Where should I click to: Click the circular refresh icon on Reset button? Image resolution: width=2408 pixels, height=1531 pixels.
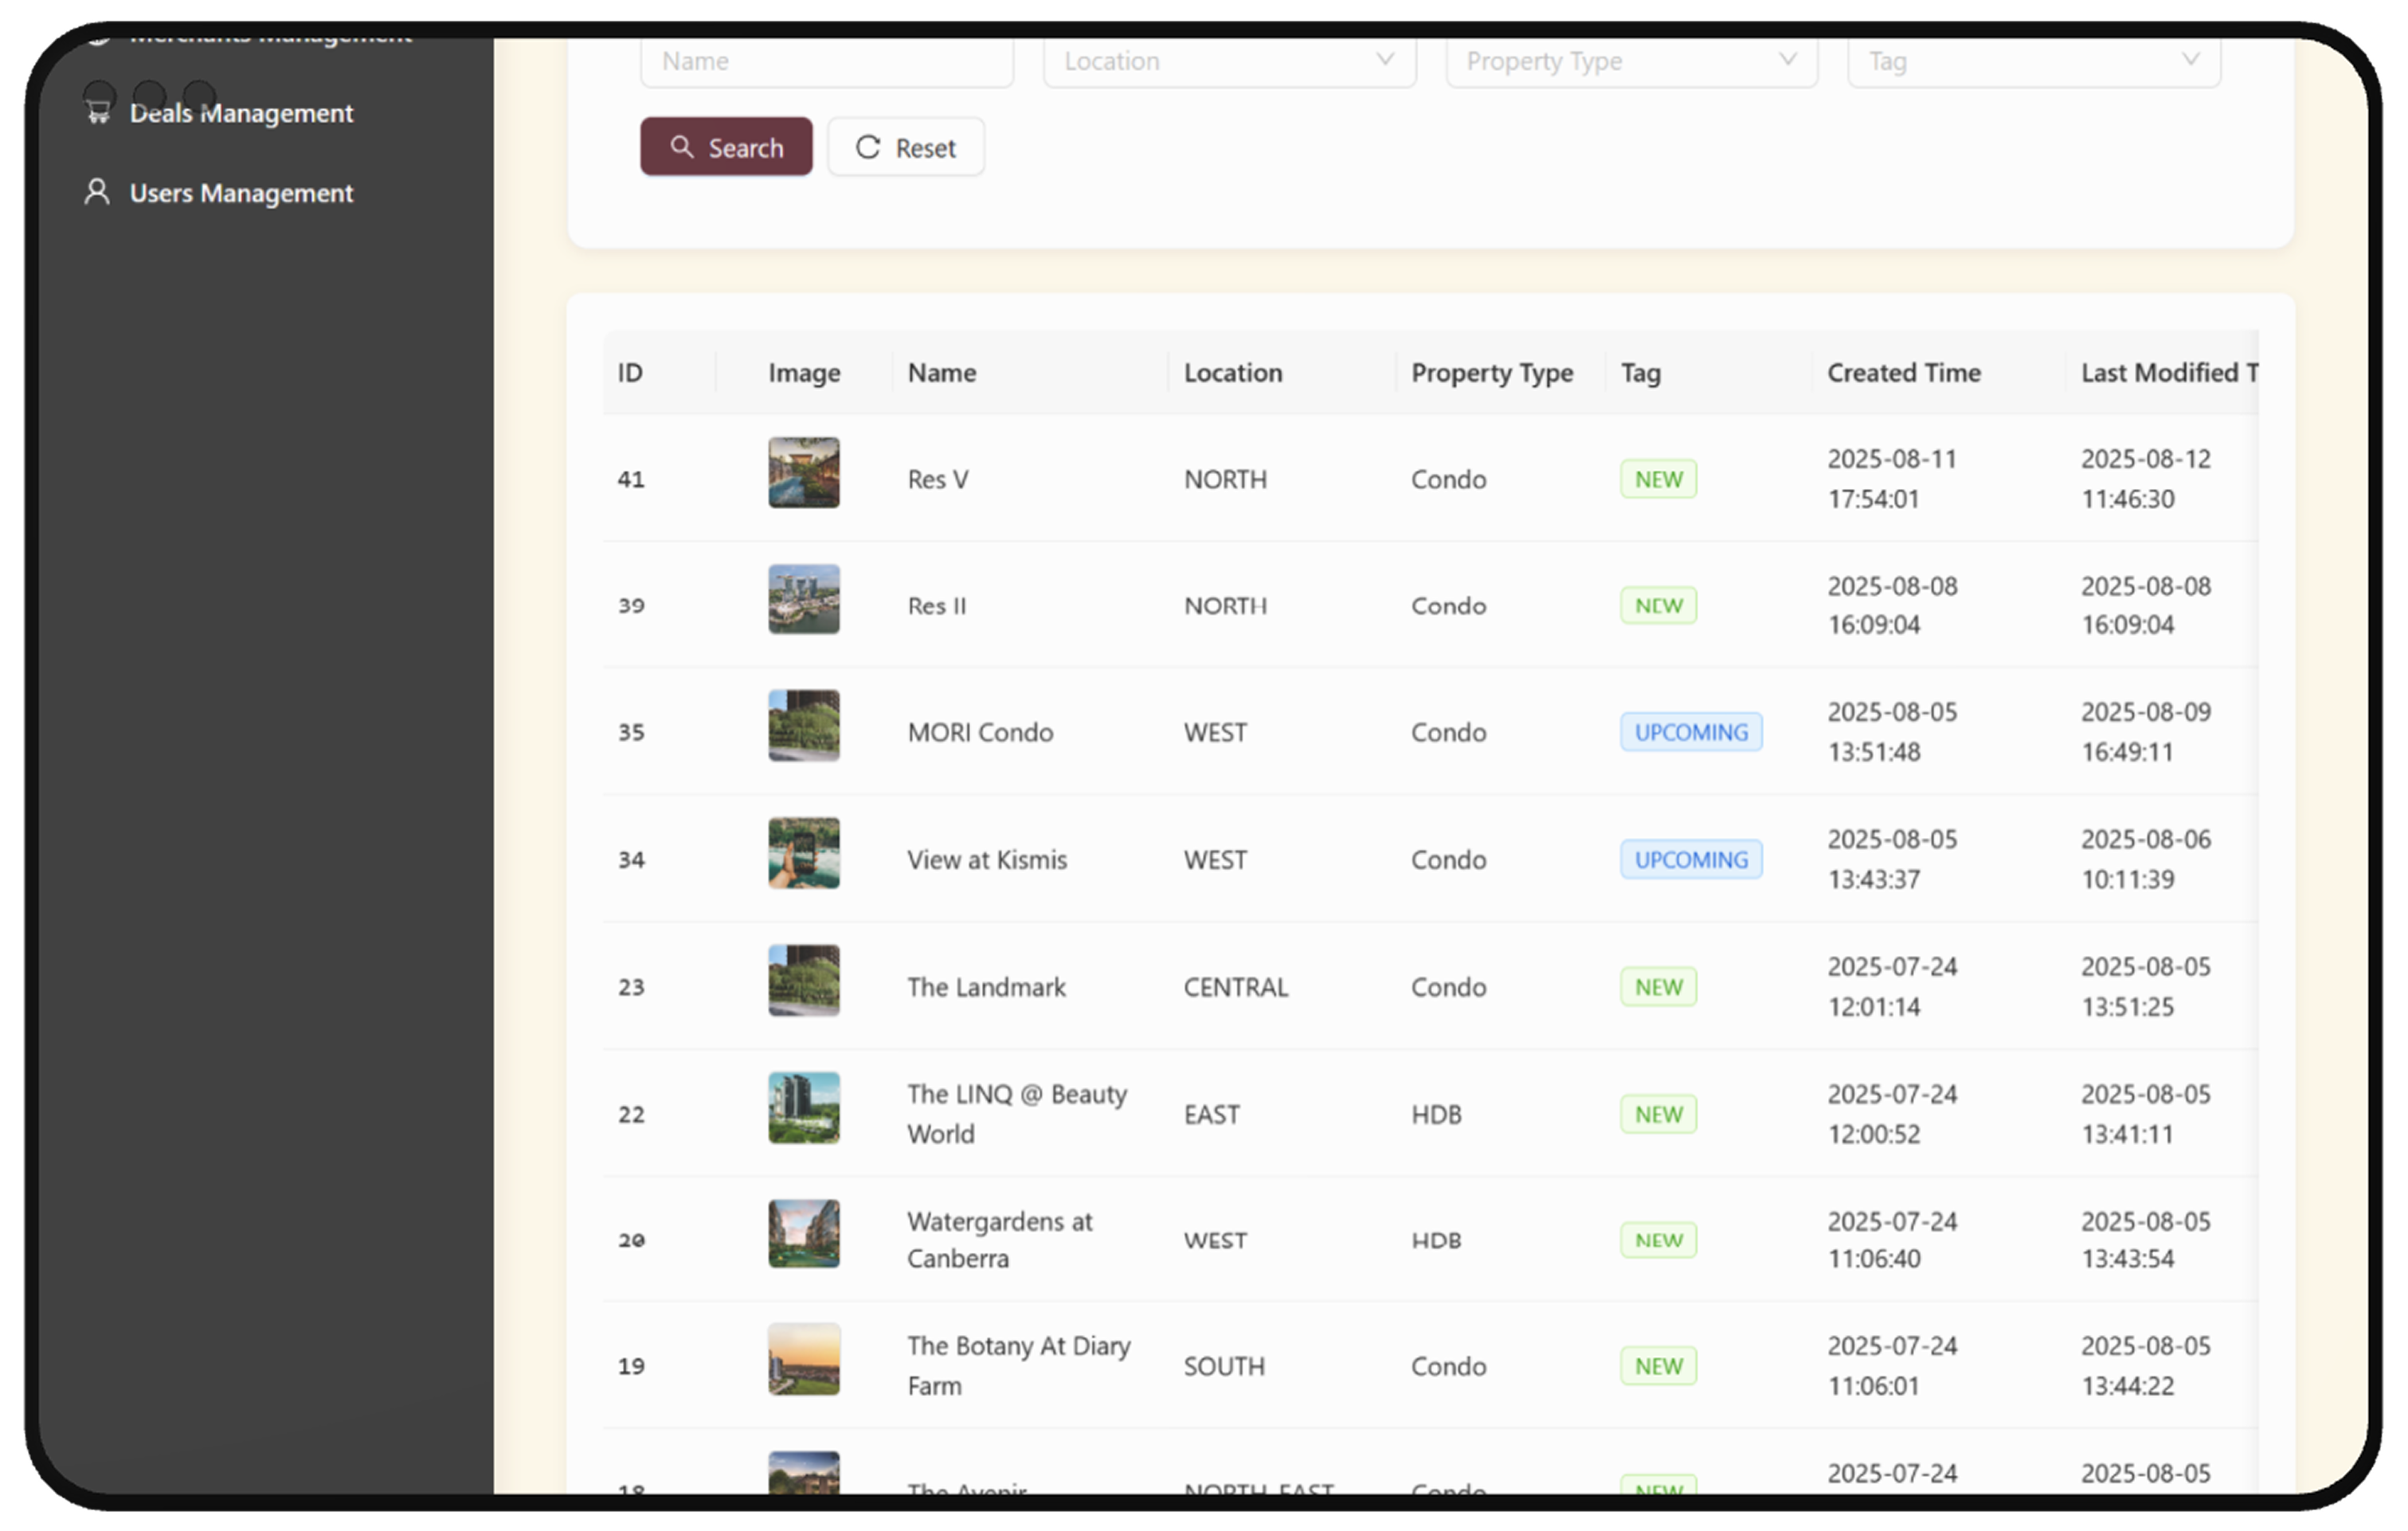[x=867, y=147]
